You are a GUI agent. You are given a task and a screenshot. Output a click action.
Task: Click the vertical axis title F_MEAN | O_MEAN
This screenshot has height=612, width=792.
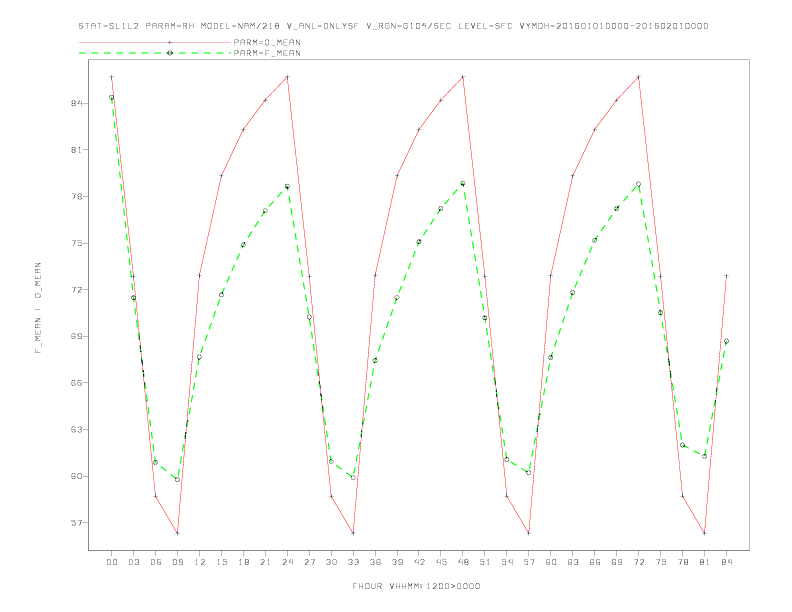tap(38, 308)
